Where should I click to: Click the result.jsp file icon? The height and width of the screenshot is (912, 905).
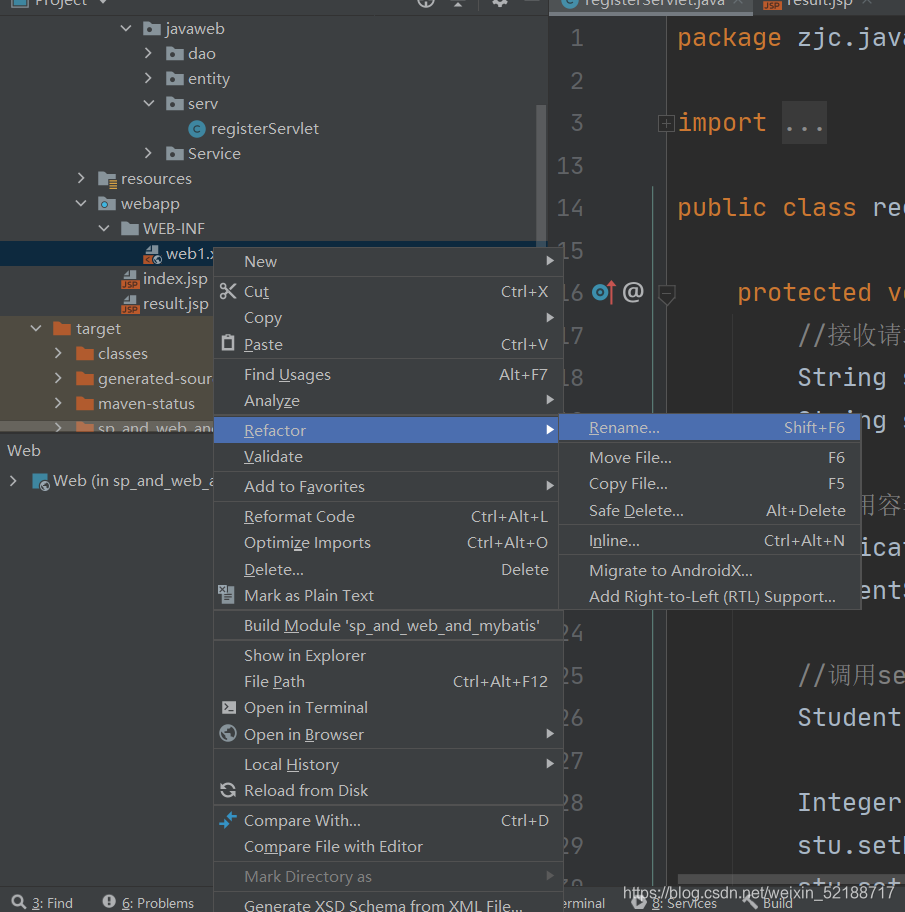coord(130,304)
